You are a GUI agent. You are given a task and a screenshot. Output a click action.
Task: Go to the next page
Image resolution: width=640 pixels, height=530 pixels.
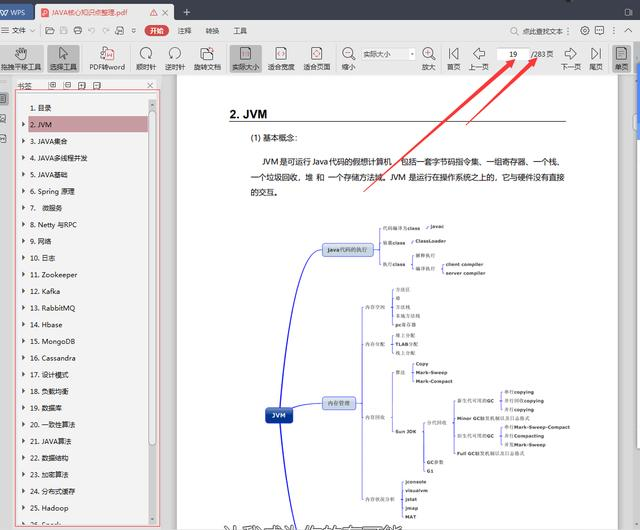click(x=571, y=58)
